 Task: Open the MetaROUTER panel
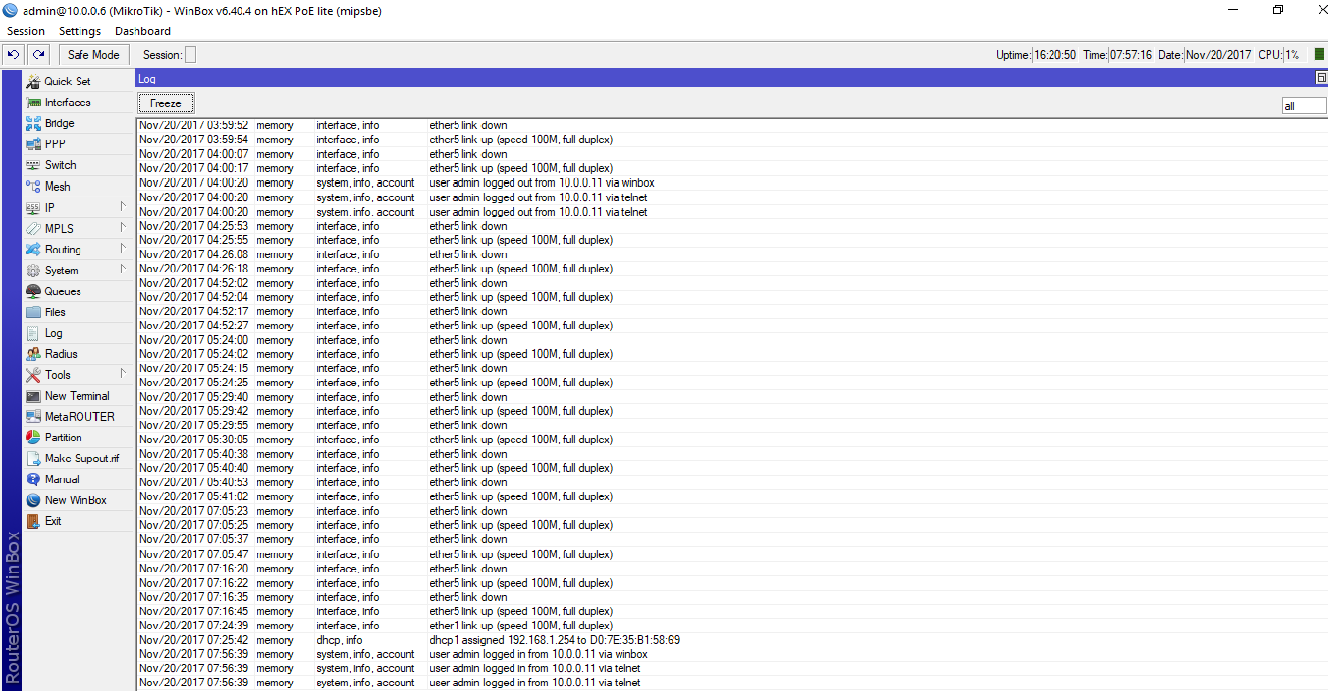[x=79, y=417]
